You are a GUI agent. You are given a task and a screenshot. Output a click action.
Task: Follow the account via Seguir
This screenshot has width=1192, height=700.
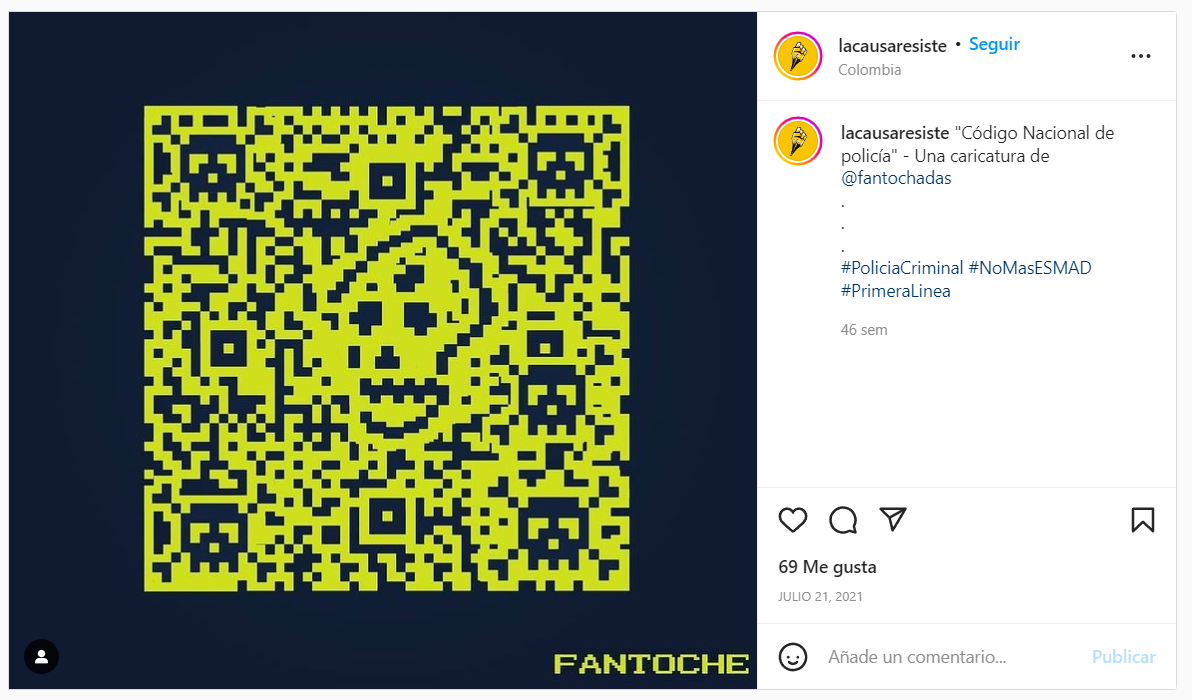coord(994,44)
